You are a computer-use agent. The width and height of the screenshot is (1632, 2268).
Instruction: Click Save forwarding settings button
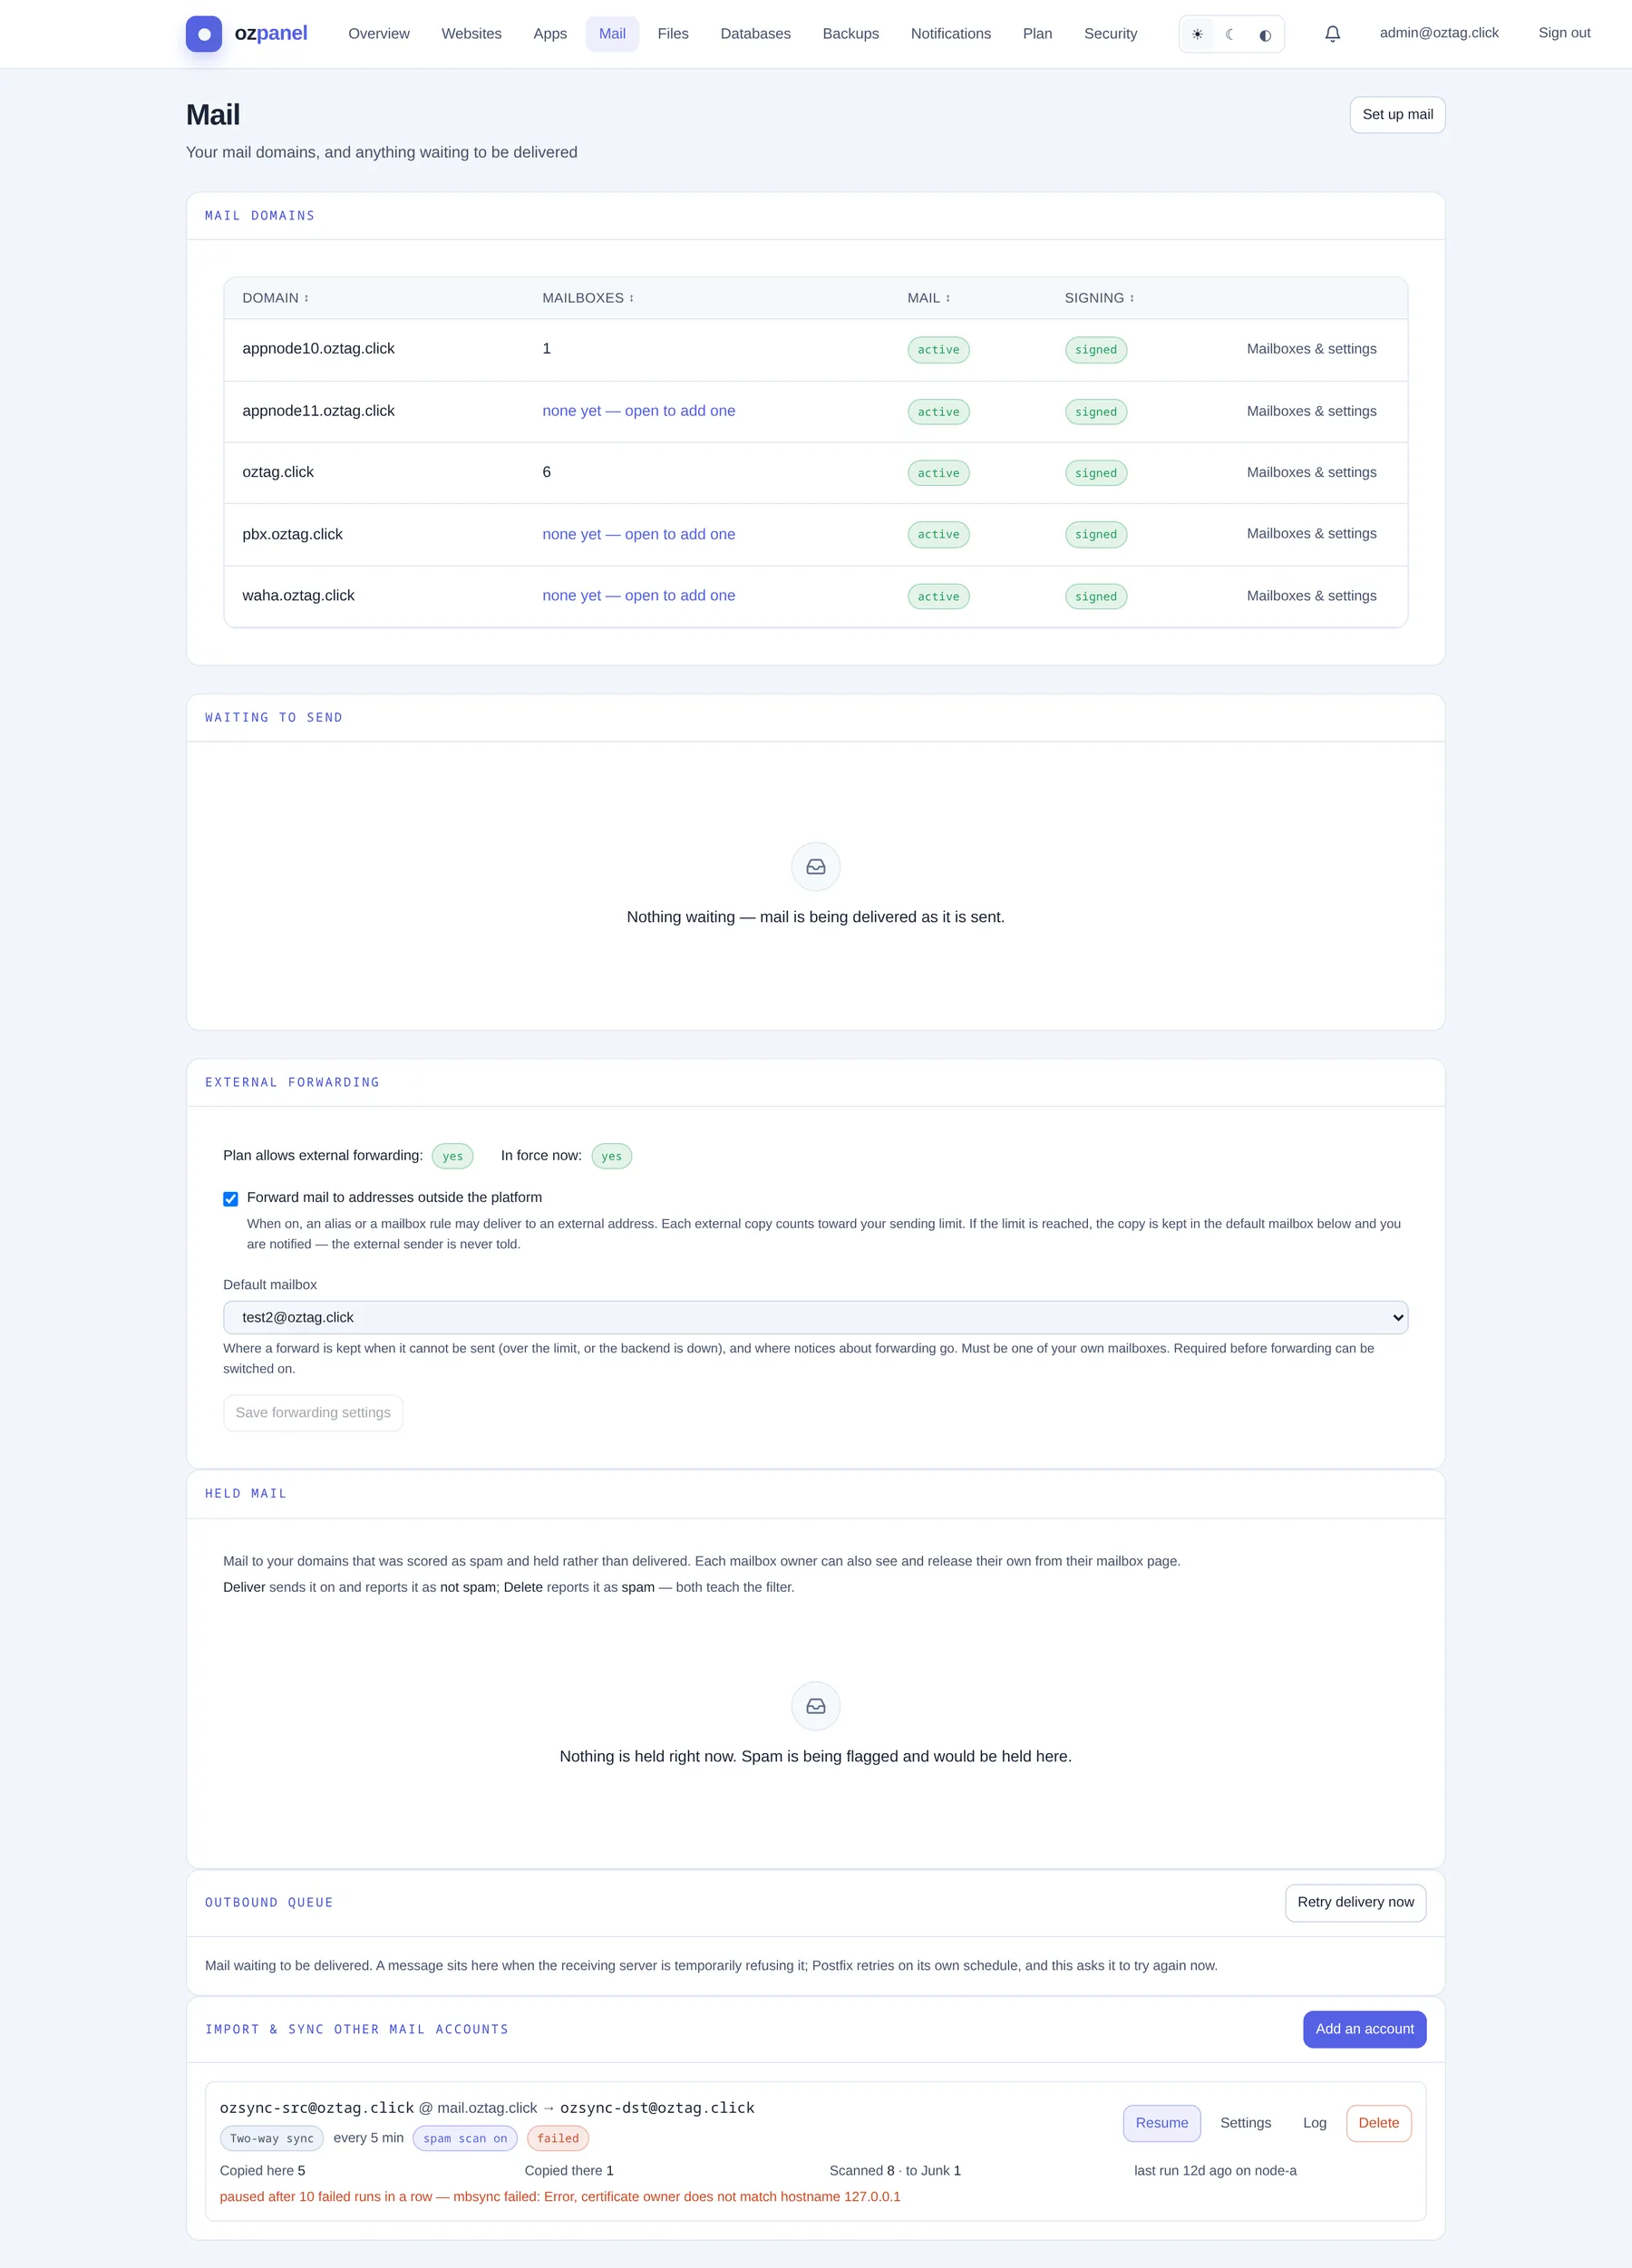tap(313, 1413)
